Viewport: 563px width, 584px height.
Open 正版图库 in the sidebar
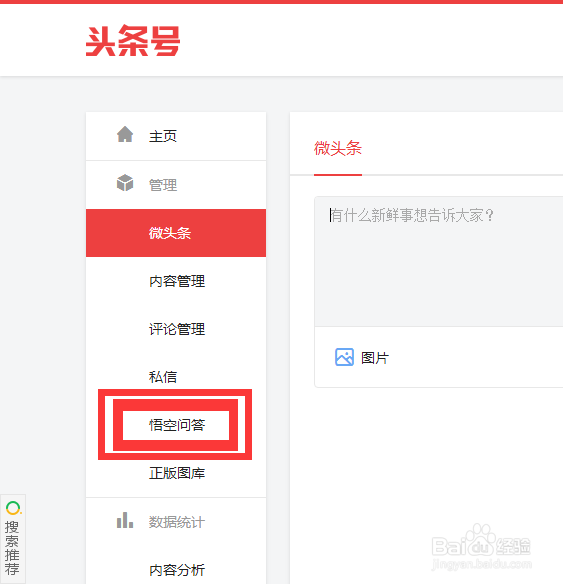[x=176, y=473]
